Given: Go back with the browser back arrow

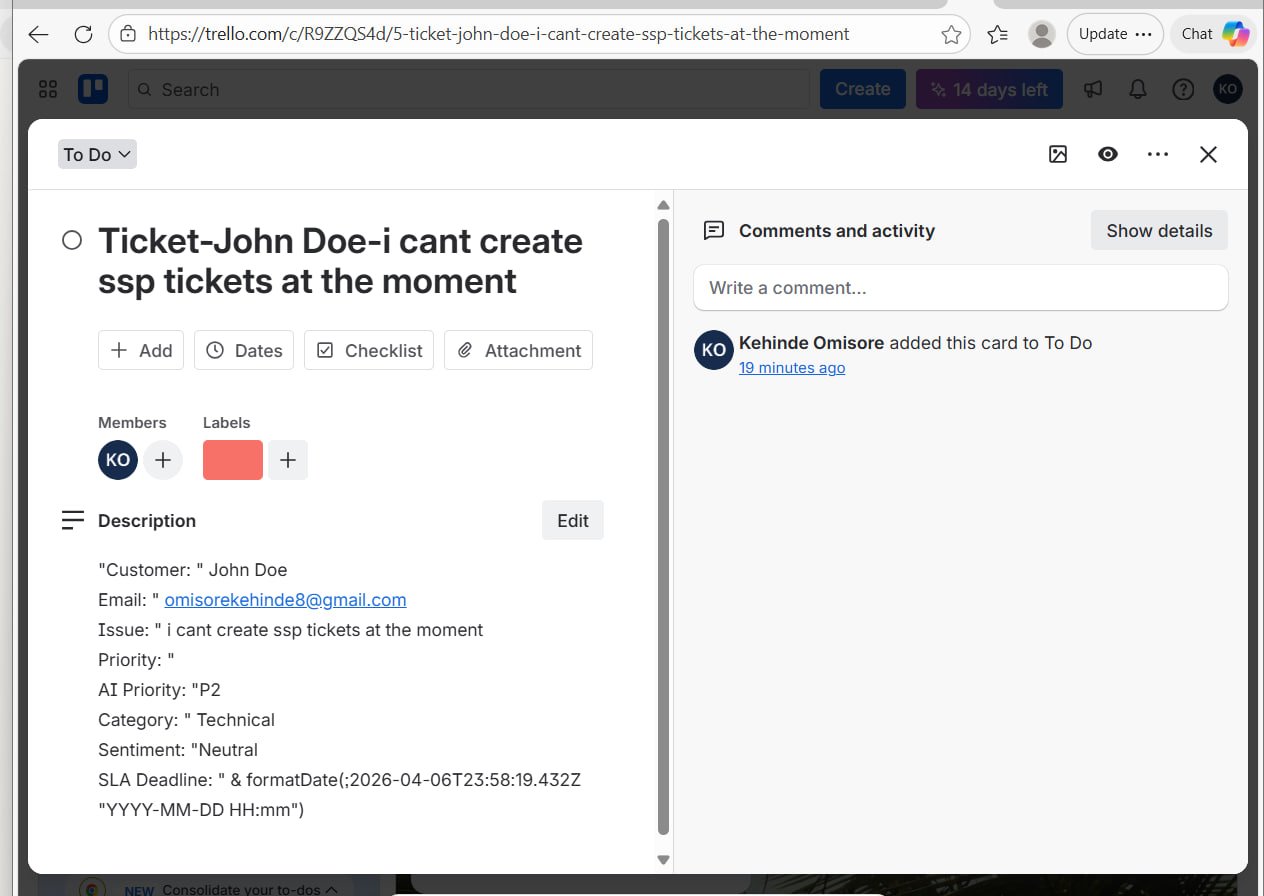Looking at the screenshot, I should (38, 34).
